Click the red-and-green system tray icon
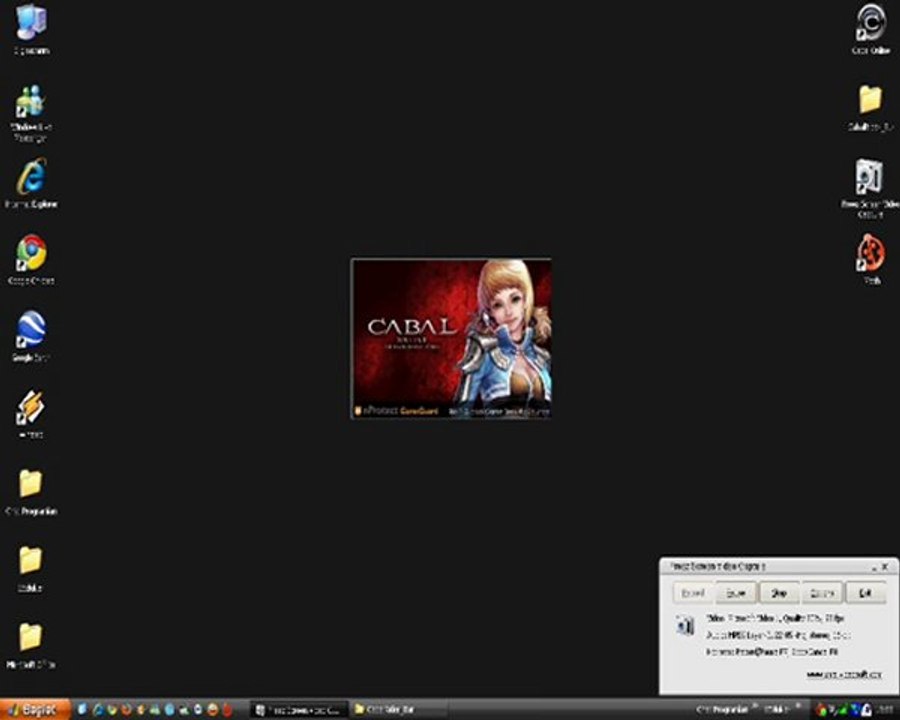Image resolution: width=900 pixels, height=720 pixels. (x=821, y=710)
